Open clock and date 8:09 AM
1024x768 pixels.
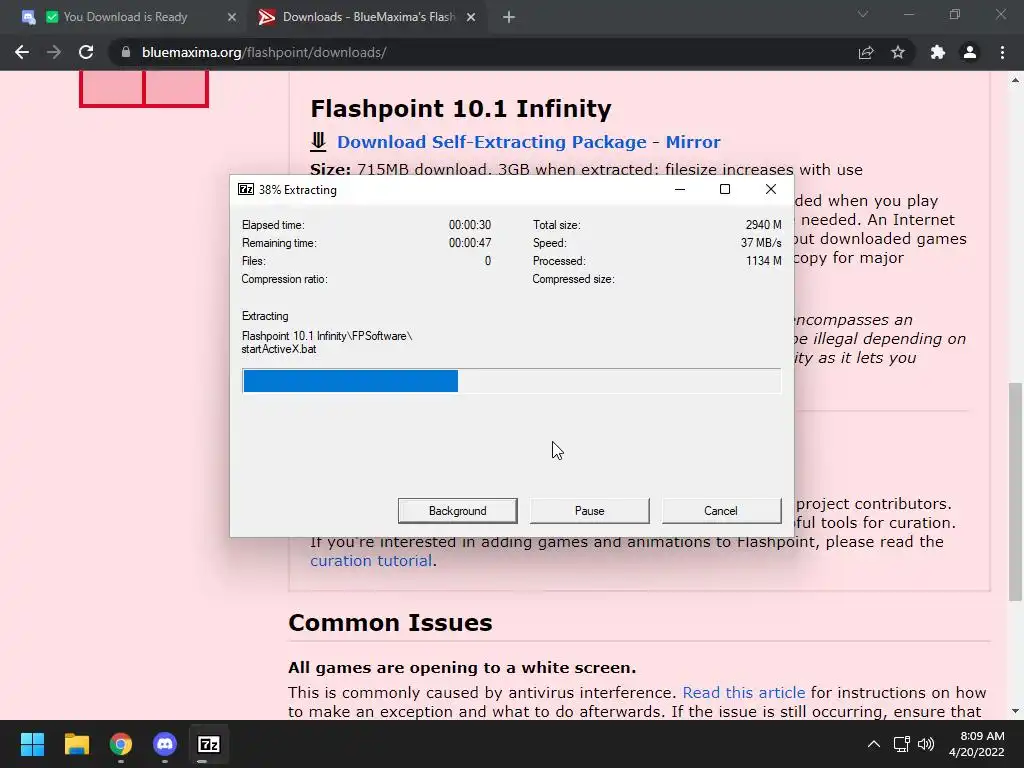pyautogui.click(x=976, y=744)
